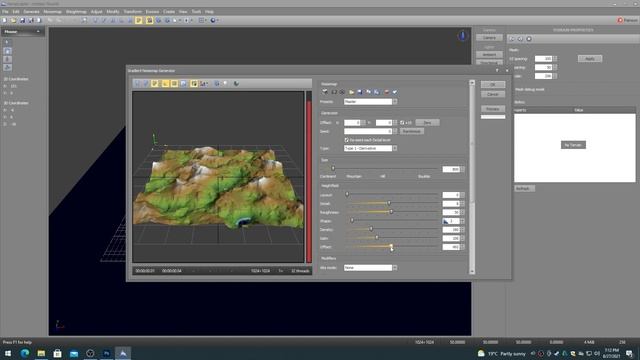Click the Seed input field

coord(368,131)
